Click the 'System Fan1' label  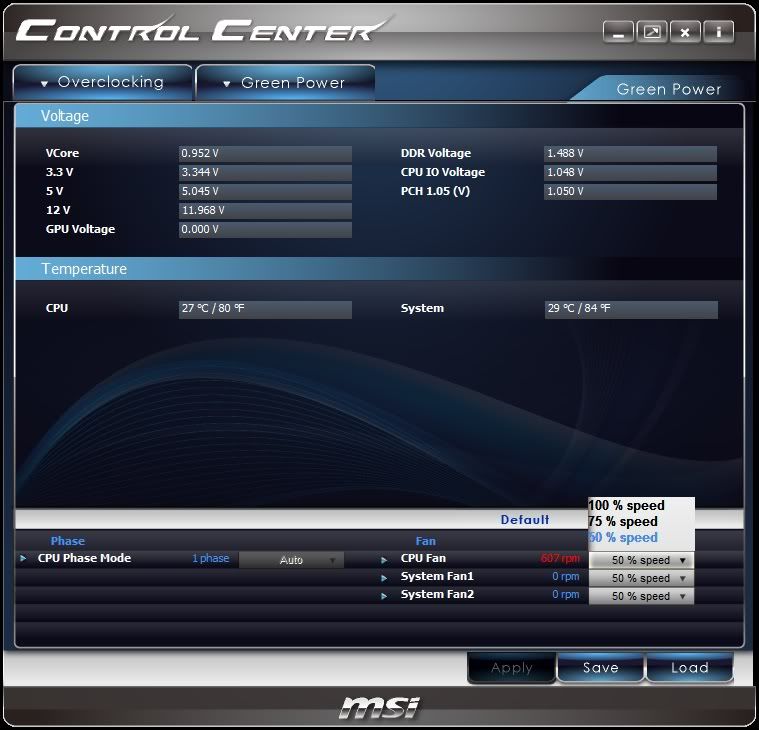click(437, 577)
